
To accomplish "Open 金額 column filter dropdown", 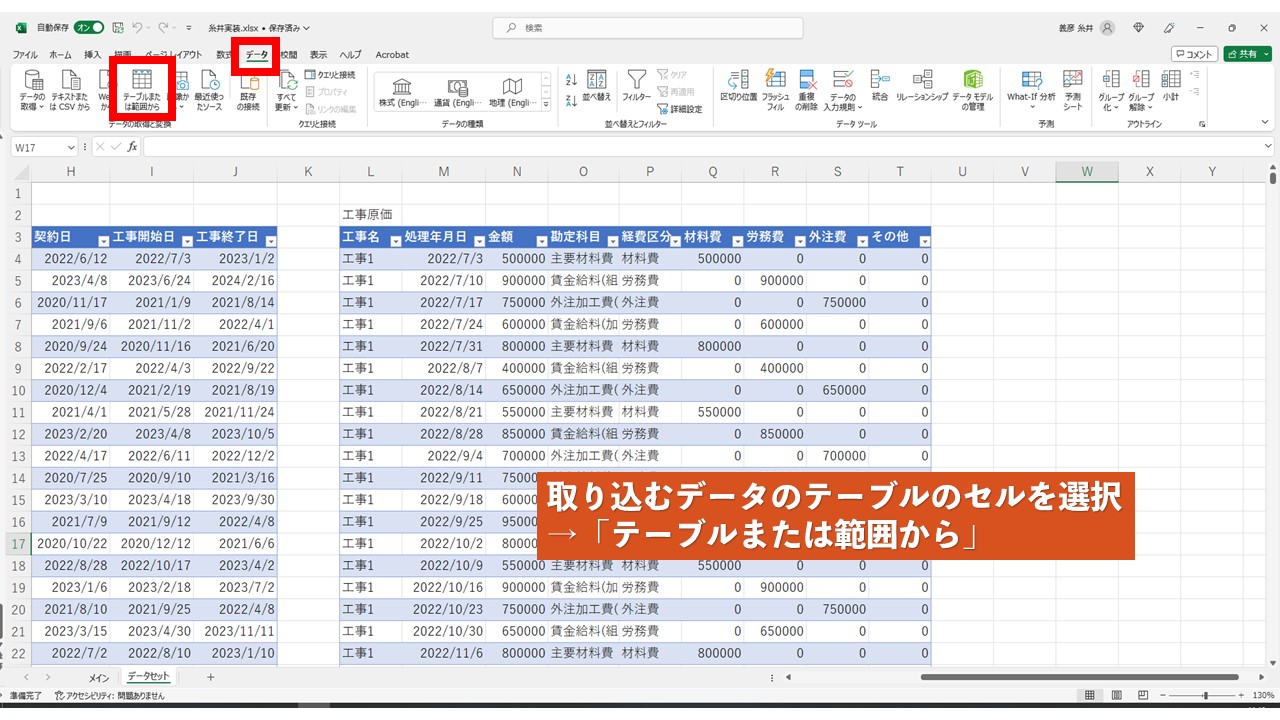I will pos(541,241).
